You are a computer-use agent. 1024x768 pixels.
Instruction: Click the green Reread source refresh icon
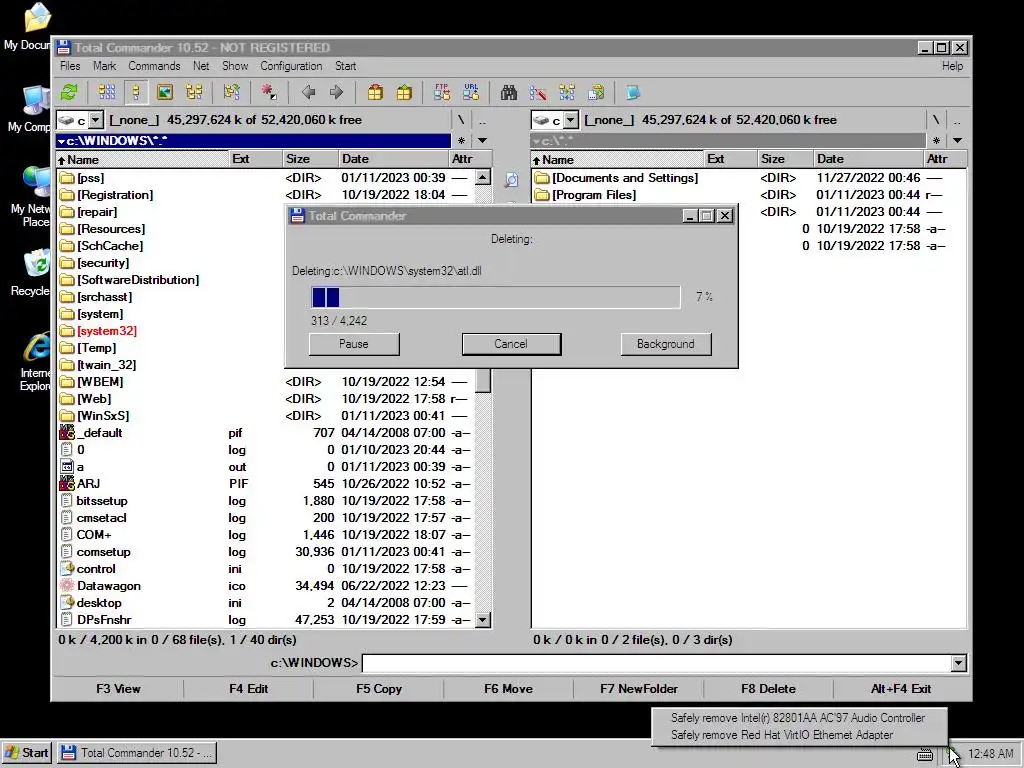(69, 93)
